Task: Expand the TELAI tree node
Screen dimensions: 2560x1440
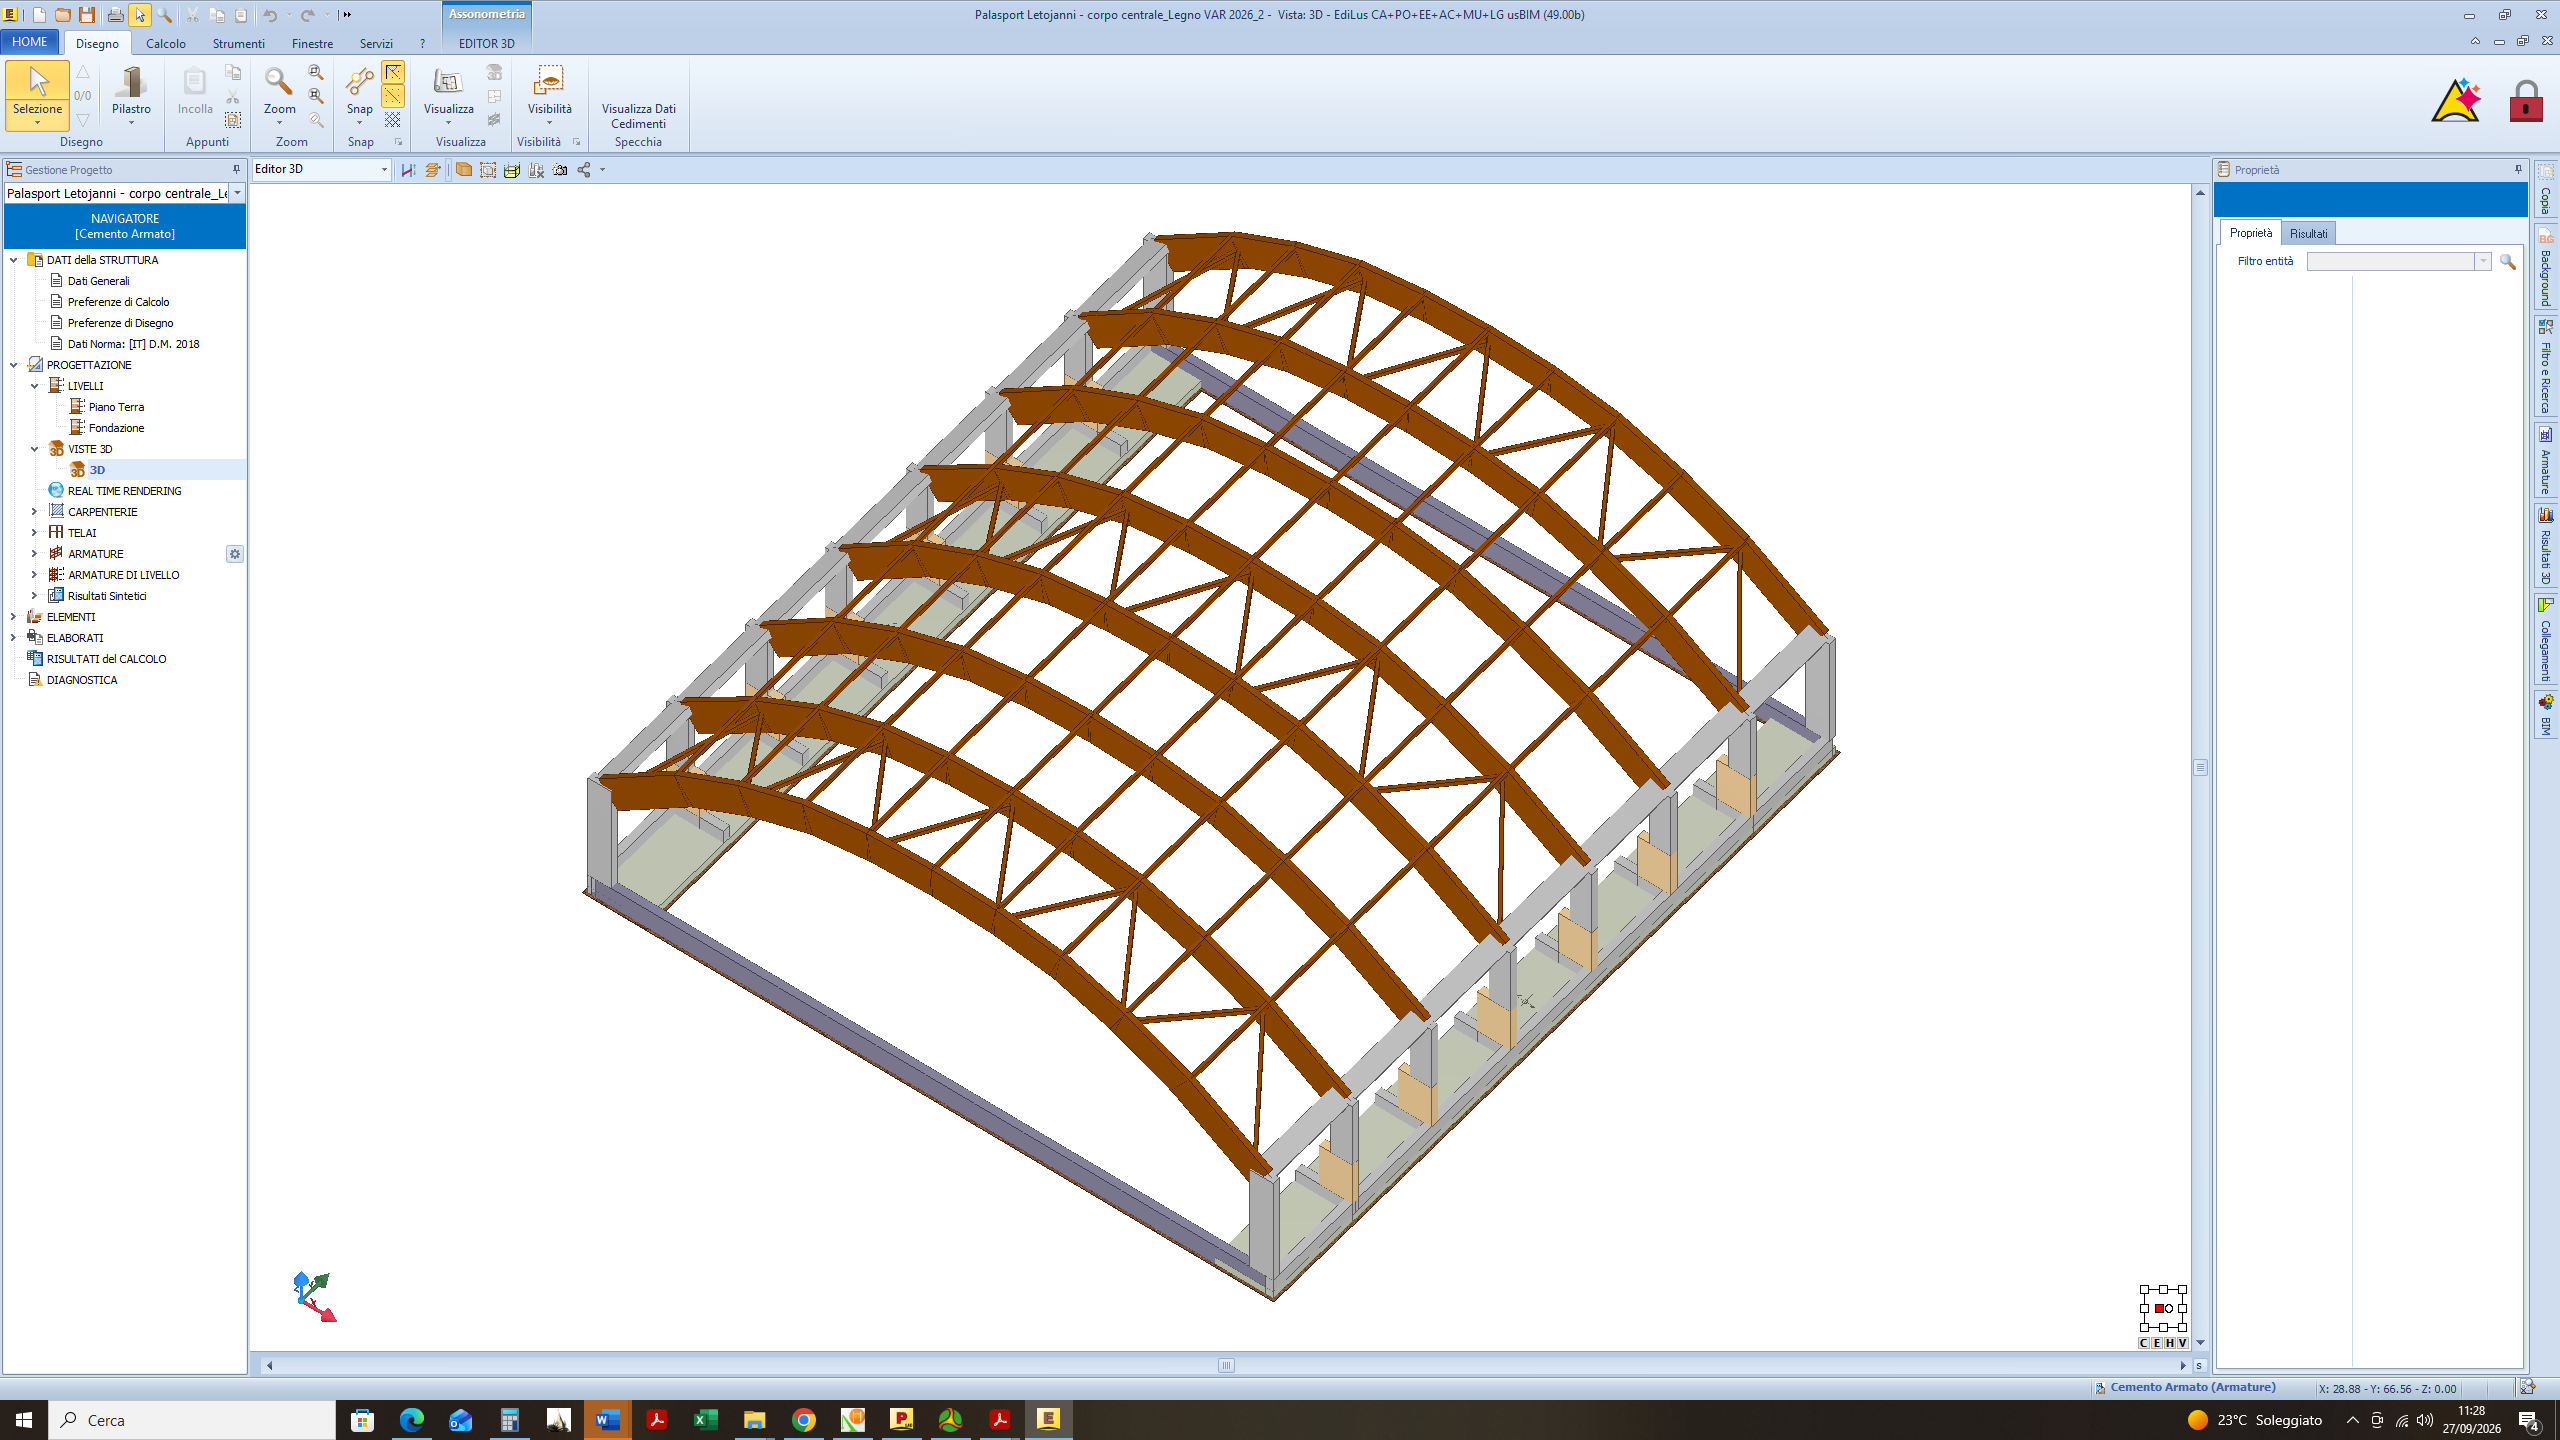Action: click(x=34, y=533)
